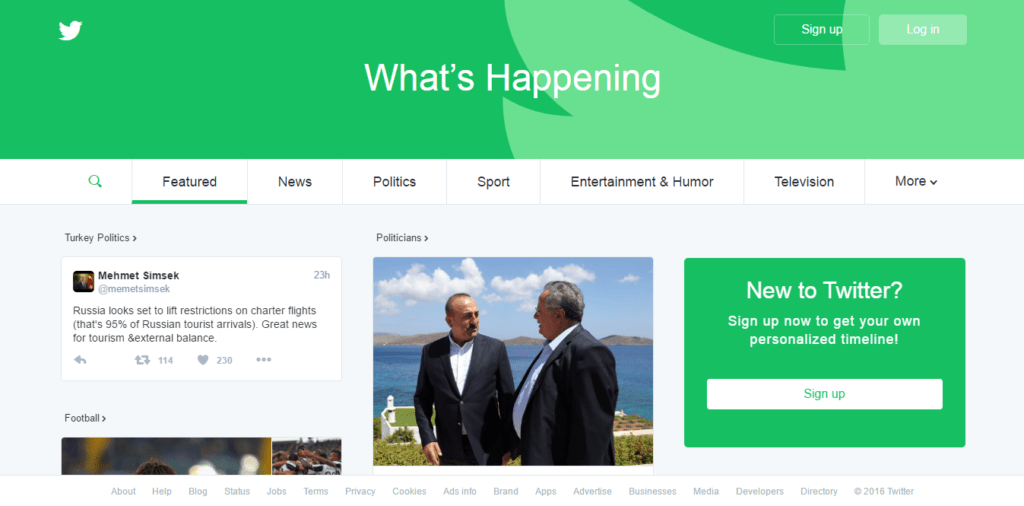
Task: Open search via magnifier icon
Action: (95, 182)
